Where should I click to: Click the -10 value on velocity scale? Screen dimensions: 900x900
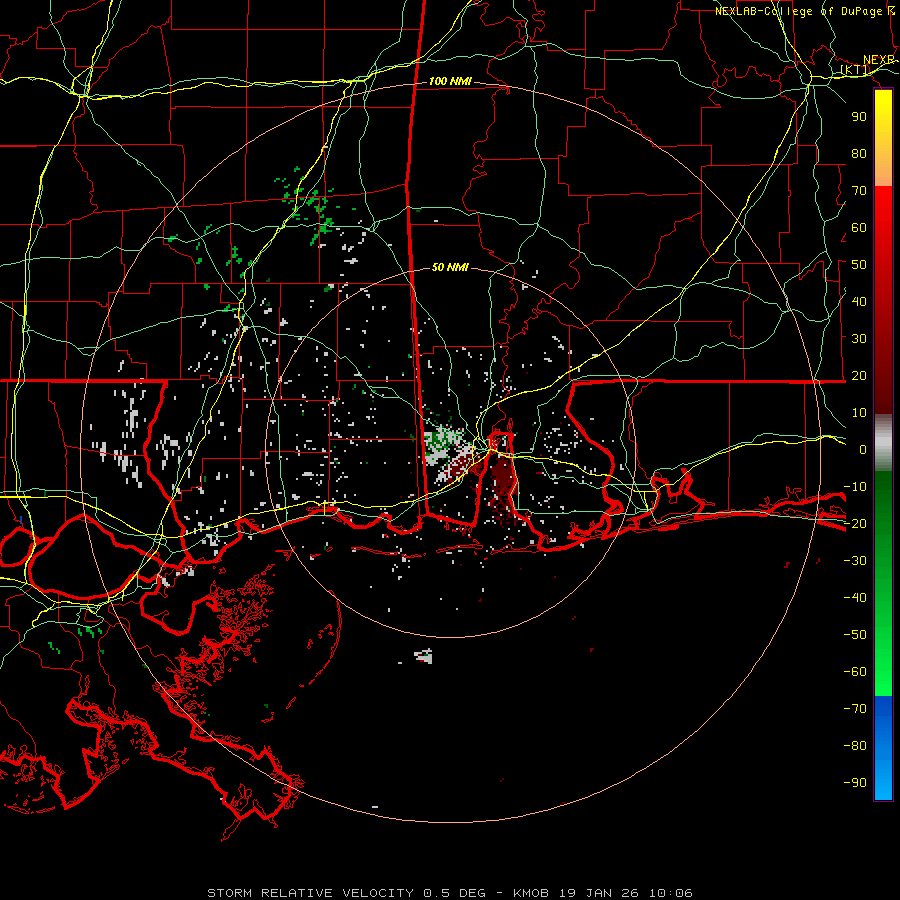coord(855,487)
